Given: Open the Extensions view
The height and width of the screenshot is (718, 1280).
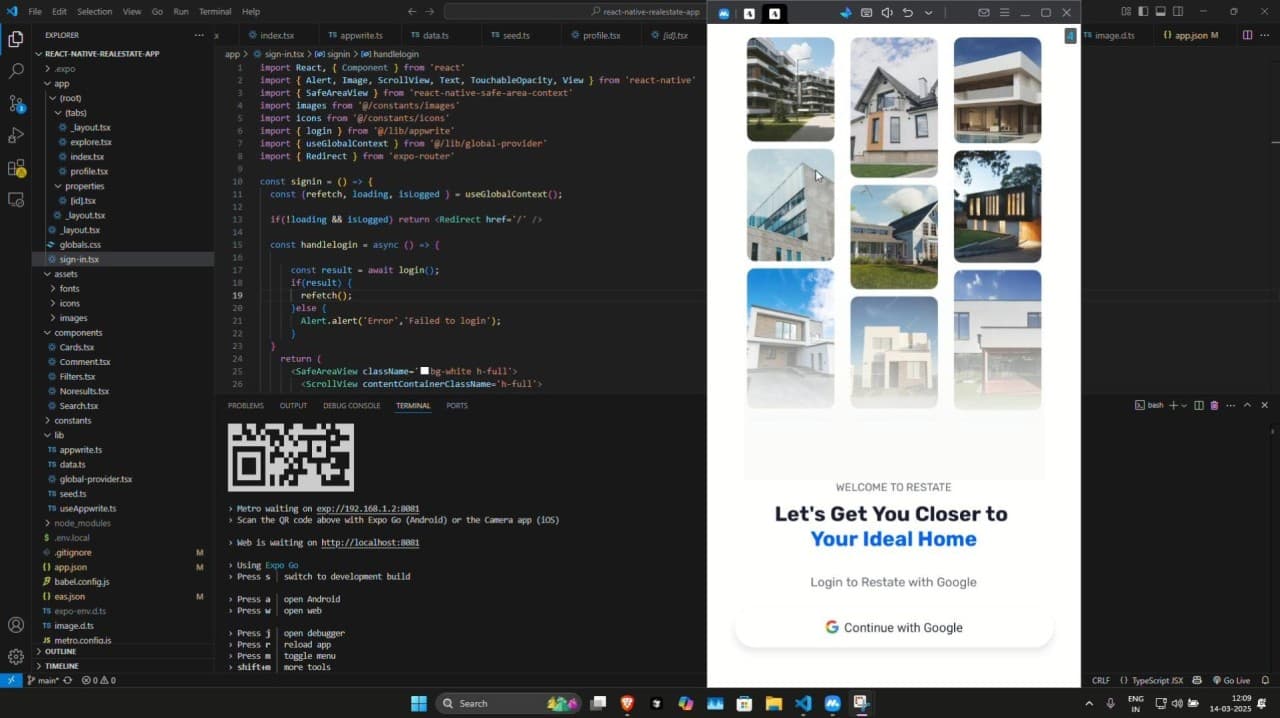Looking at the screenshot, I should [x=16, y=167].
